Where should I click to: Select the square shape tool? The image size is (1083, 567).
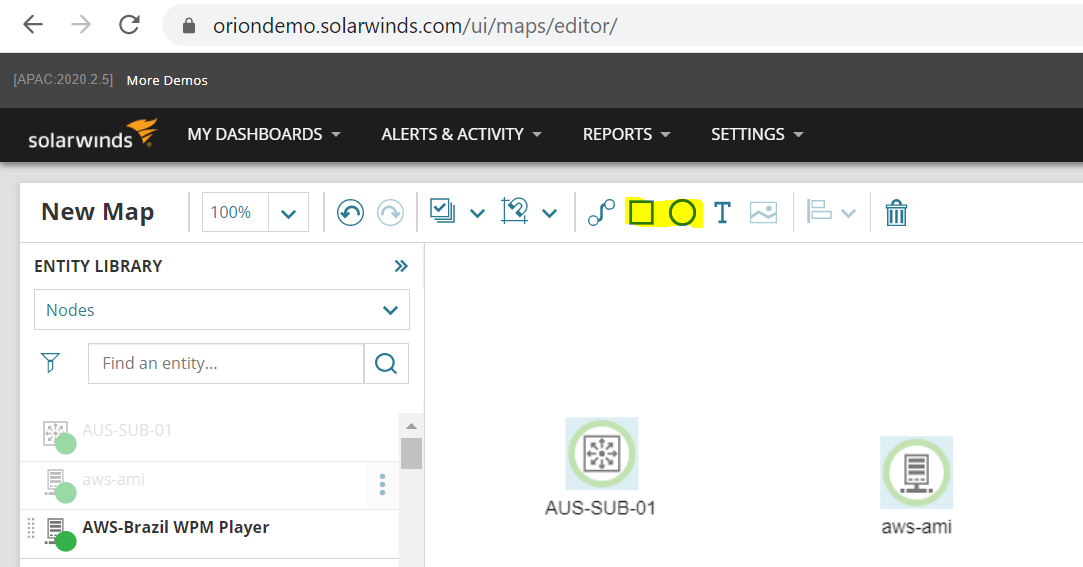tap(642, 213)
